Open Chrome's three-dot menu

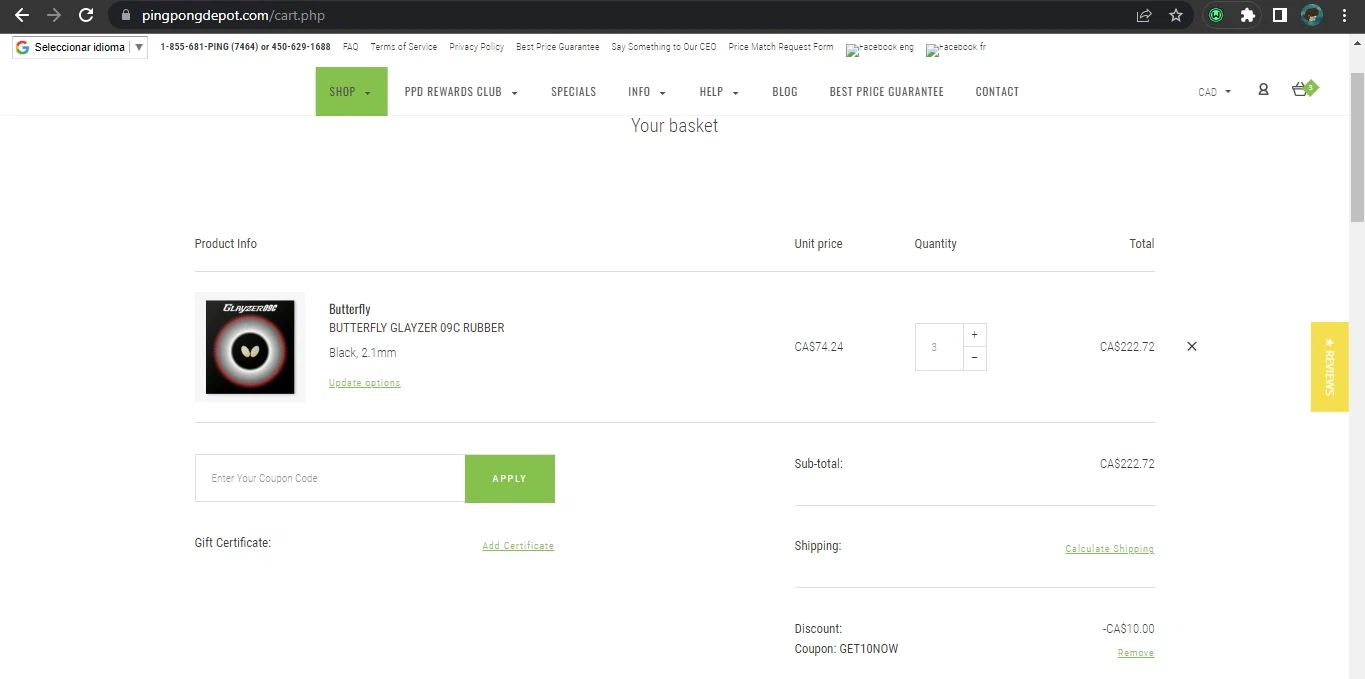coord(1344,15)
